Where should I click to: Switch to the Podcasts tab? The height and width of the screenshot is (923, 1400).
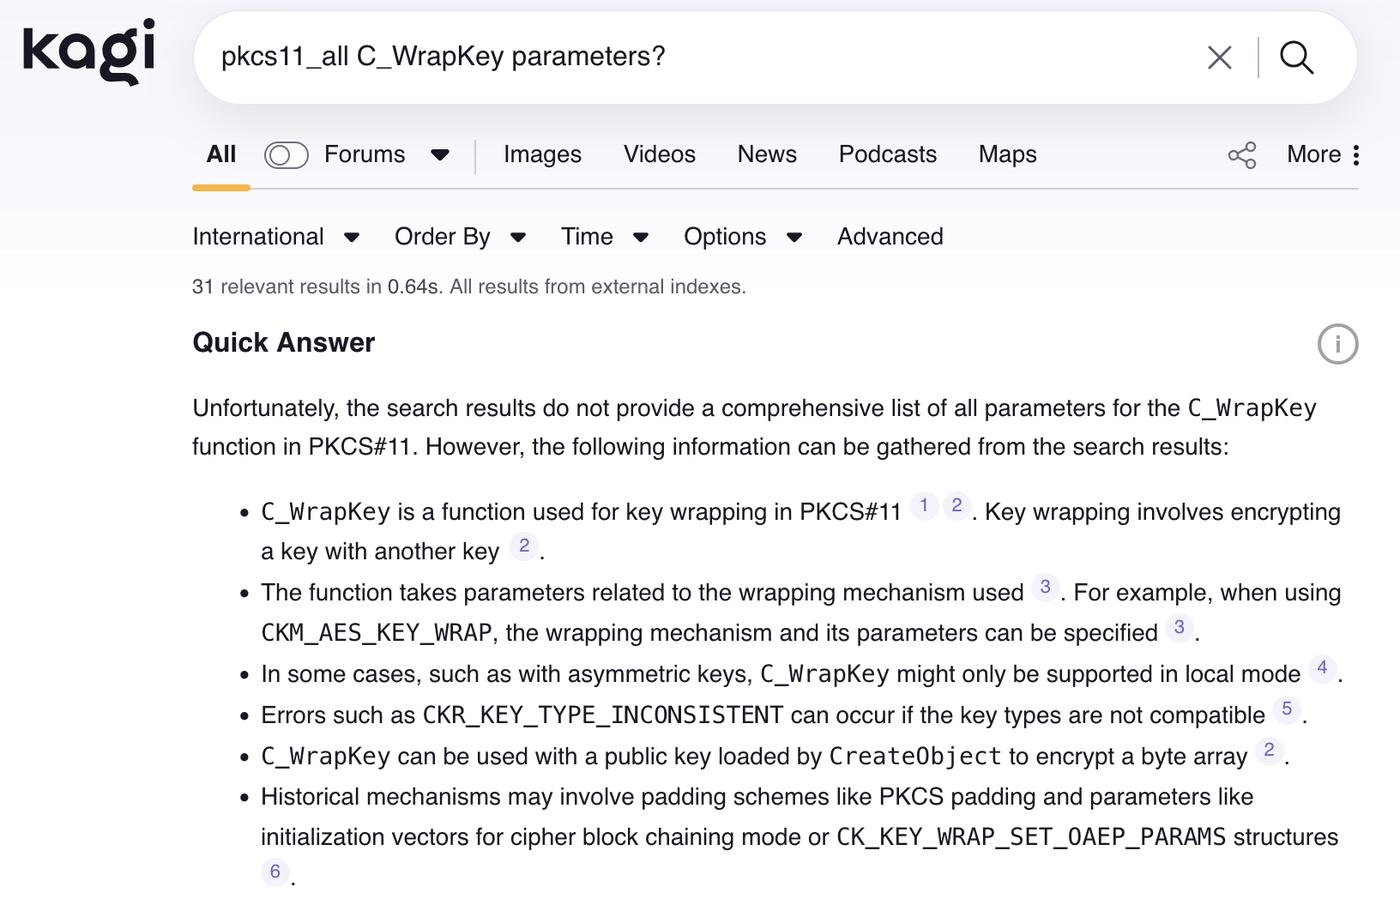click(x=887, y=155)
